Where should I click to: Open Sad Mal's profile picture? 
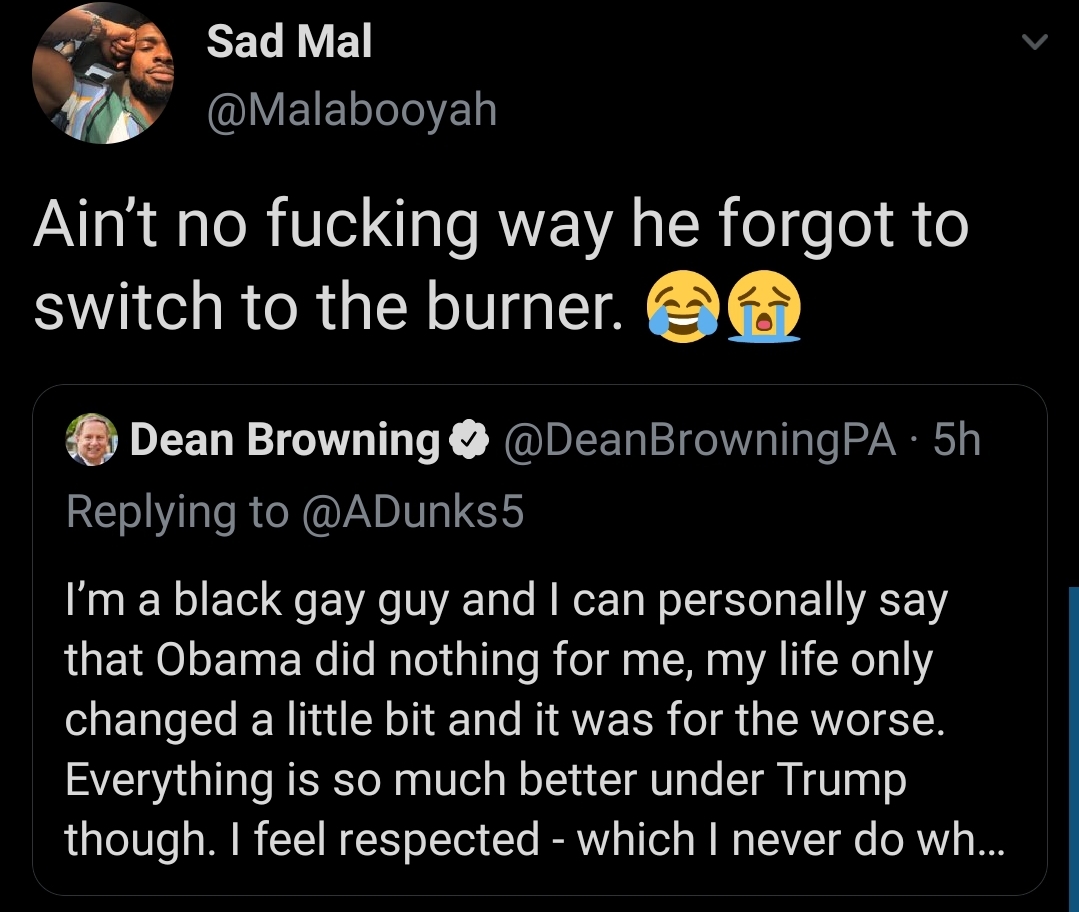(102, 74)
